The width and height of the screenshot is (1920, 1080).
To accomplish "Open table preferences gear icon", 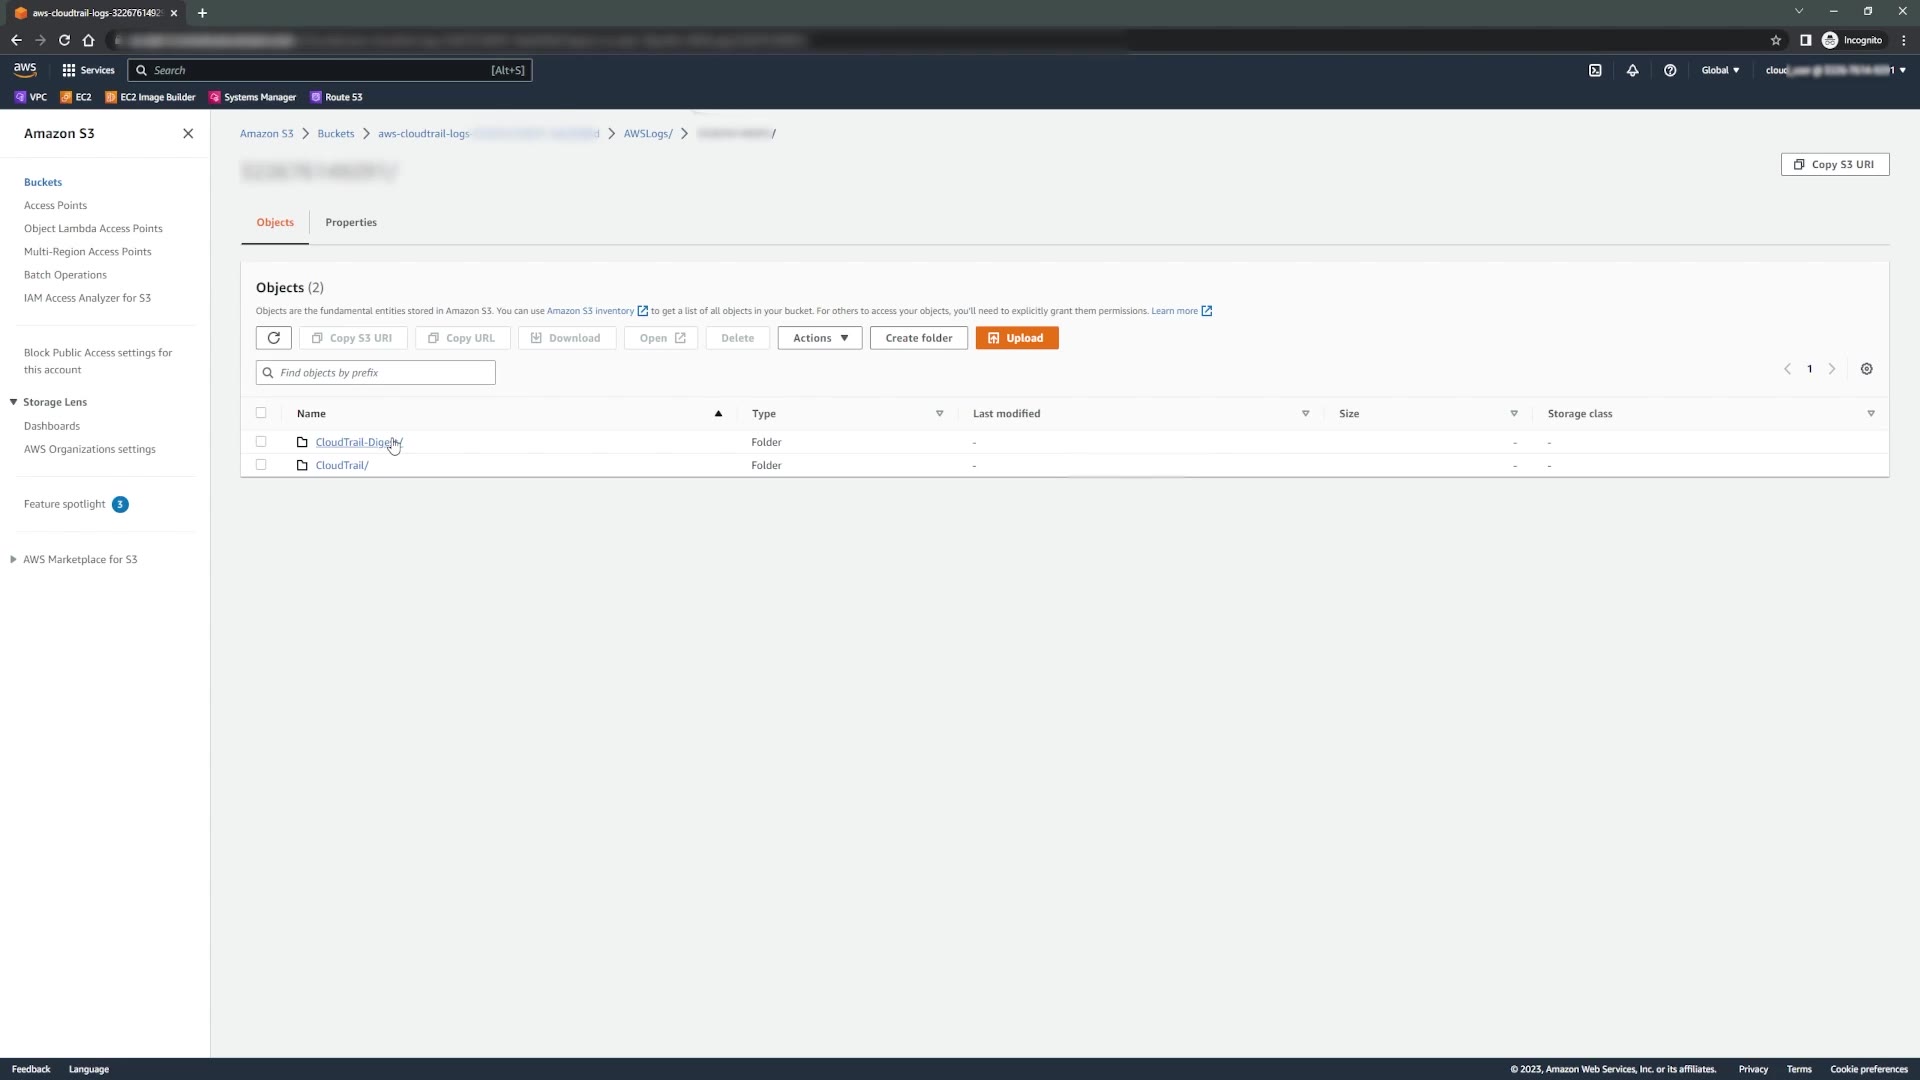I will tap(1866, 369).
